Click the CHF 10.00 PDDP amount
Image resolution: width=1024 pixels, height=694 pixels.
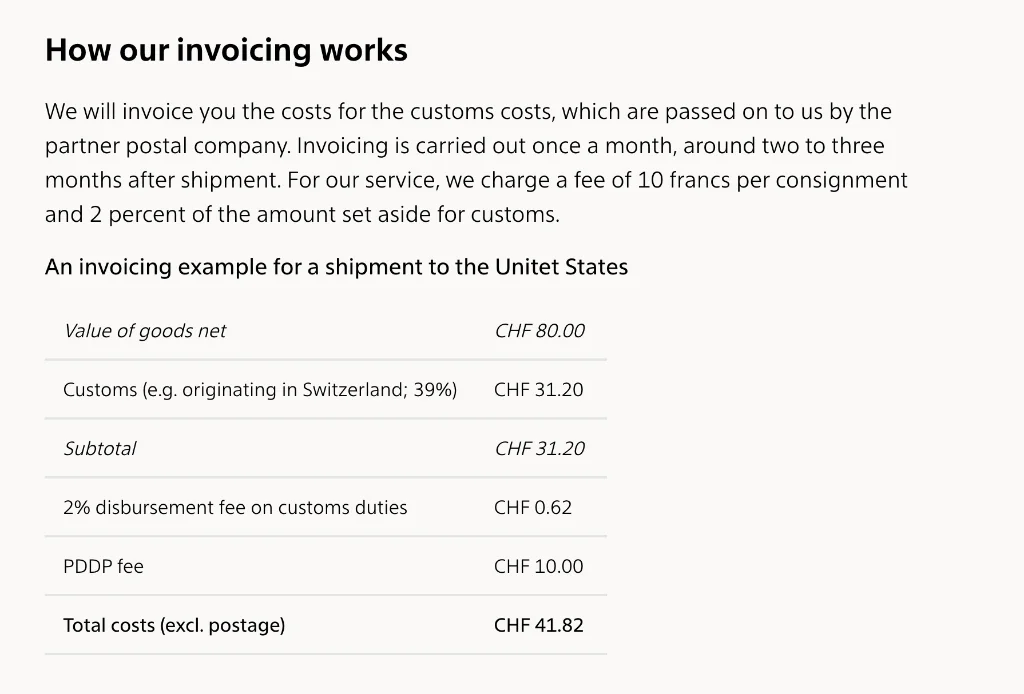pos(538,567)
